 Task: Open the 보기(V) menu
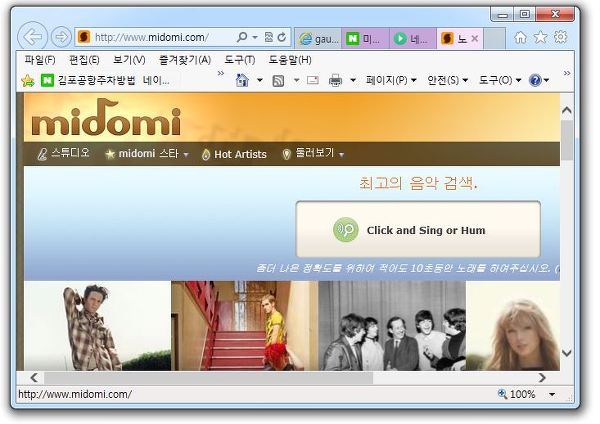[x=129, y=60]
